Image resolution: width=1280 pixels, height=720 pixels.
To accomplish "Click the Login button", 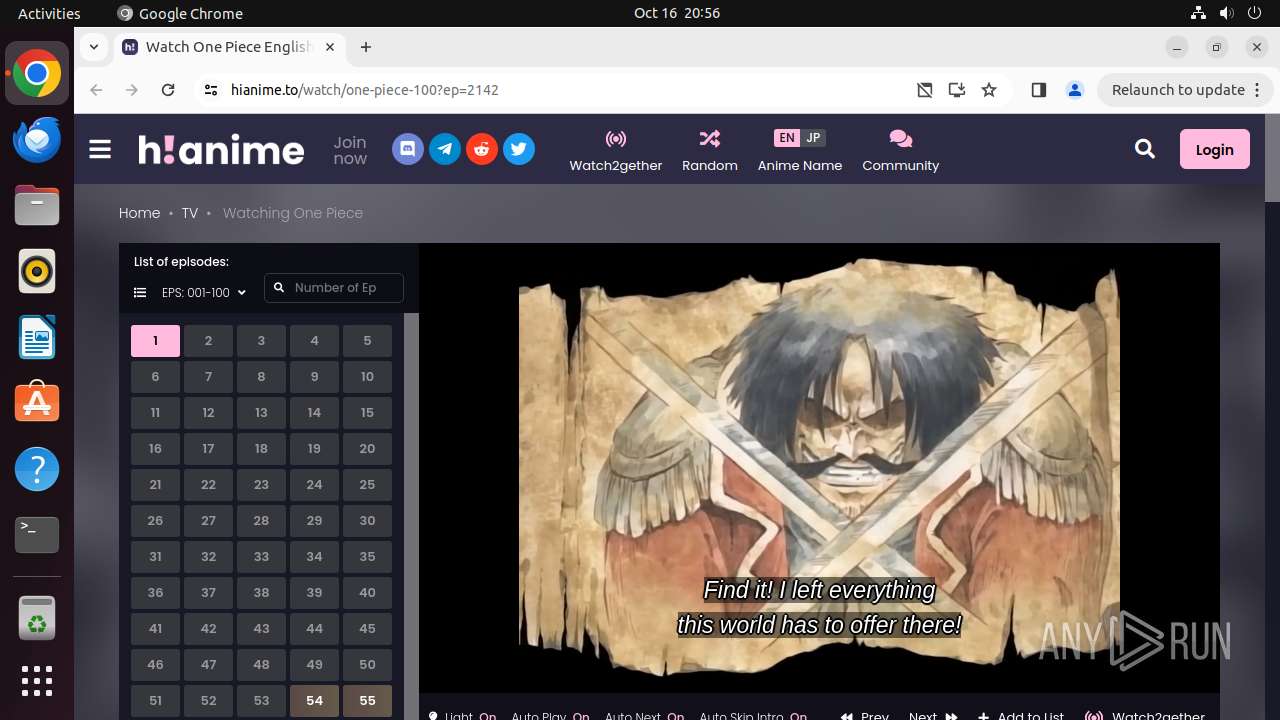I will [x=1215, y=150].
